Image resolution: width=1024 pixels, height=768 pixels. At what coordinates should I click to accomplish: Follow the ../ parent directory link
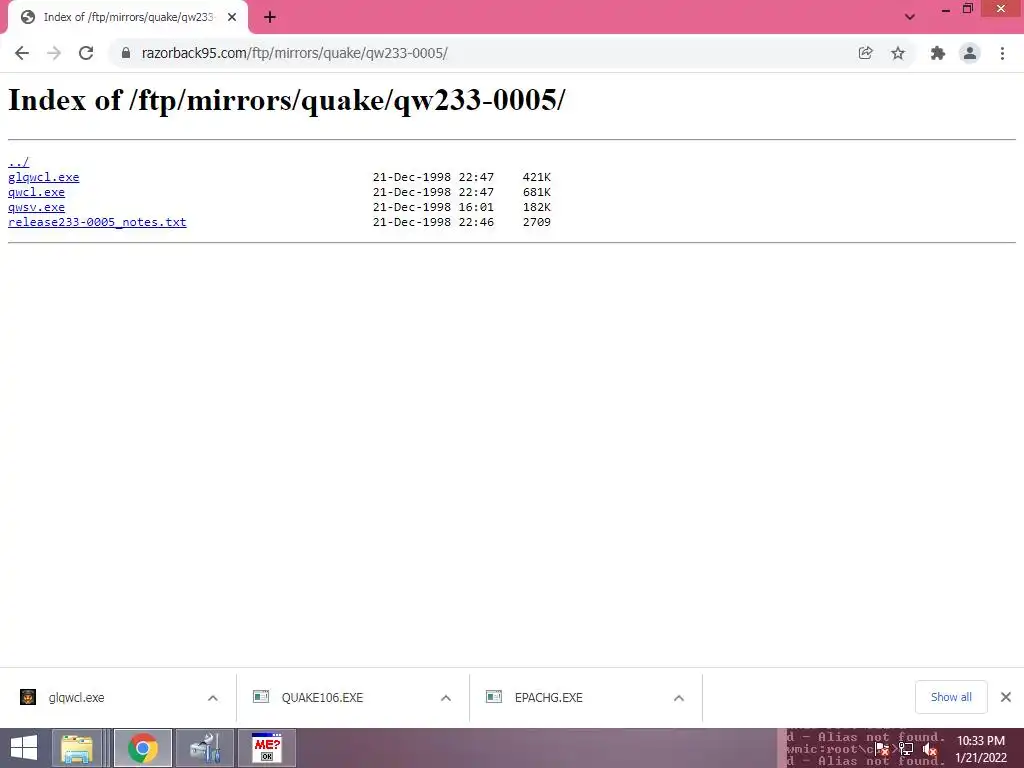tap(18, 162)
